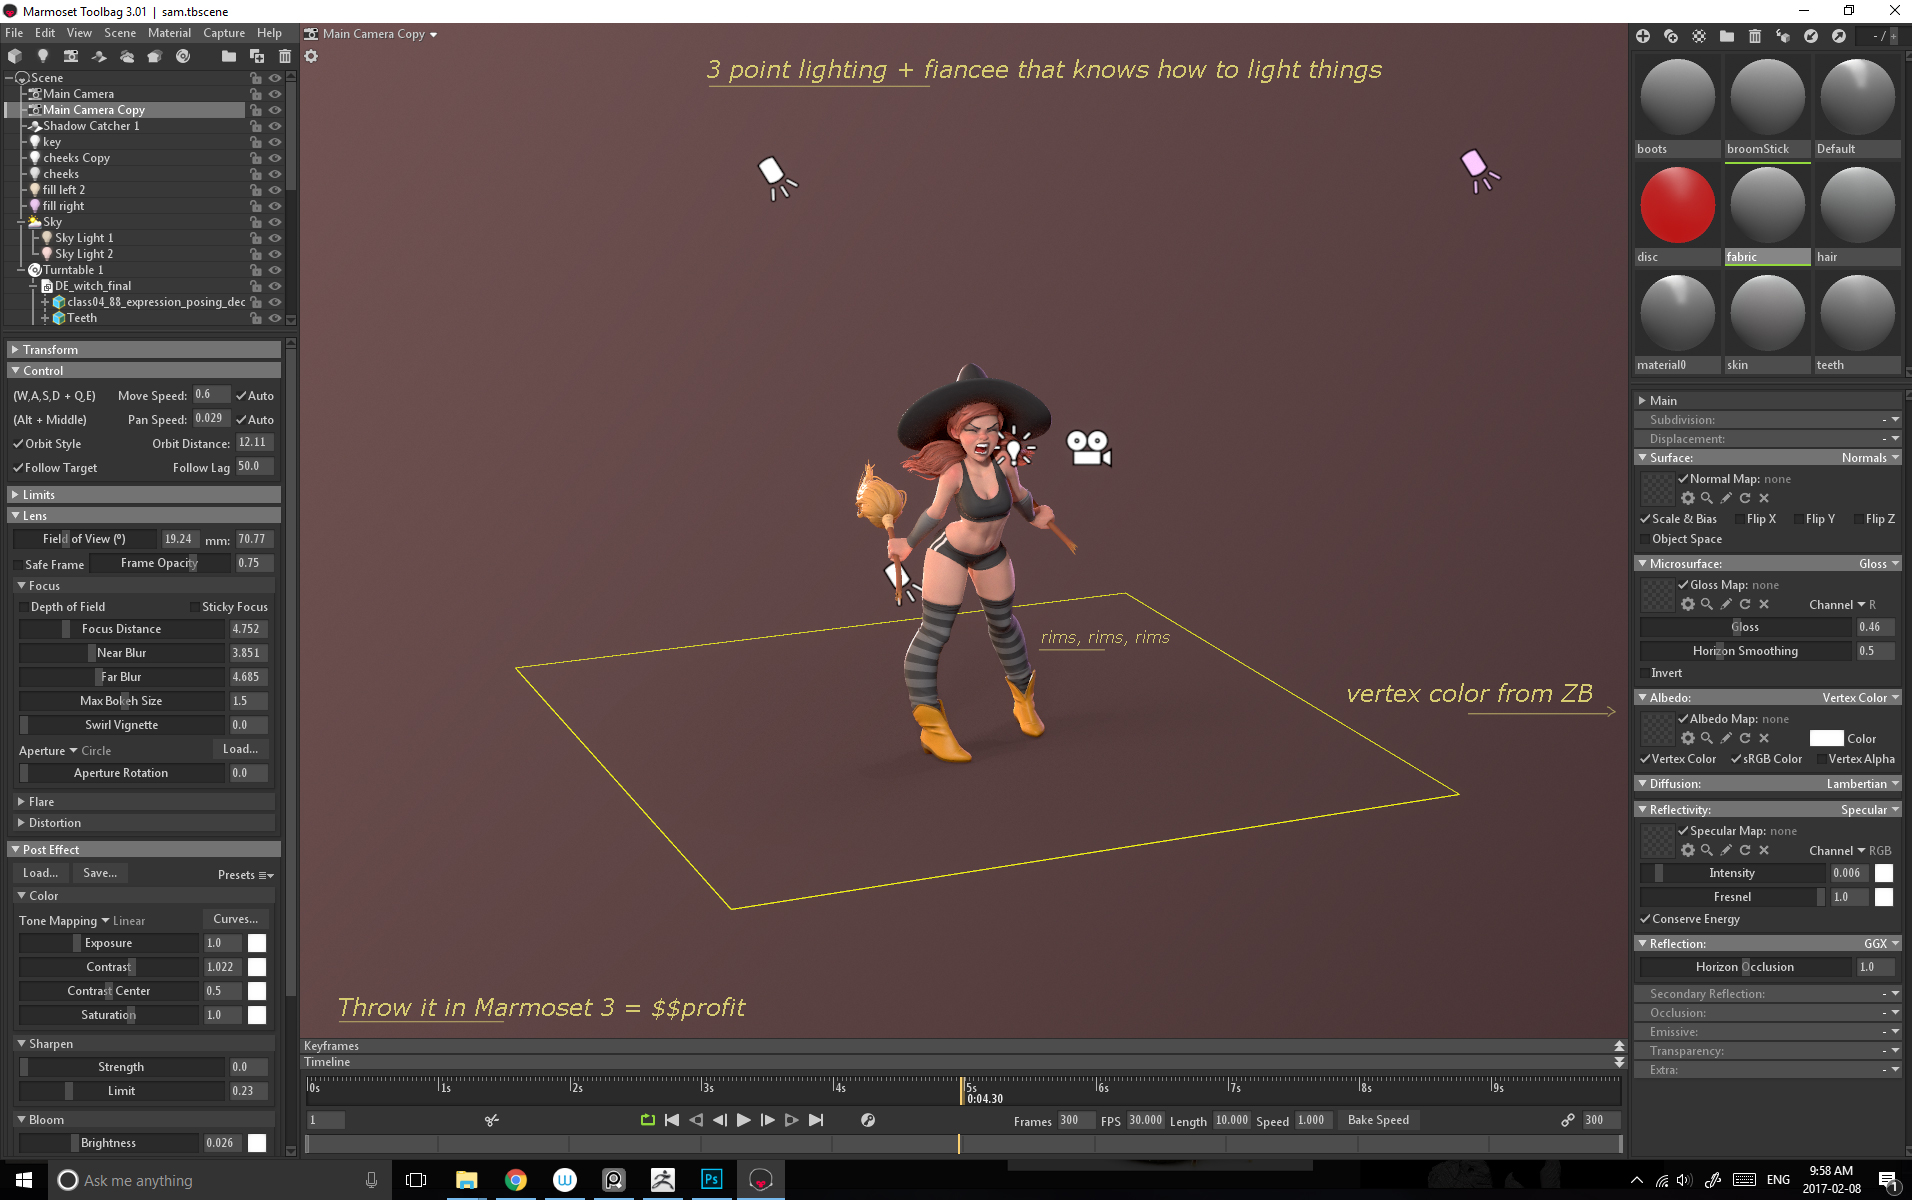Expand the Teeth mesh tree node
Image resolution: width=1912 pixels, height=1200 pixels.
tap(45, 318)
